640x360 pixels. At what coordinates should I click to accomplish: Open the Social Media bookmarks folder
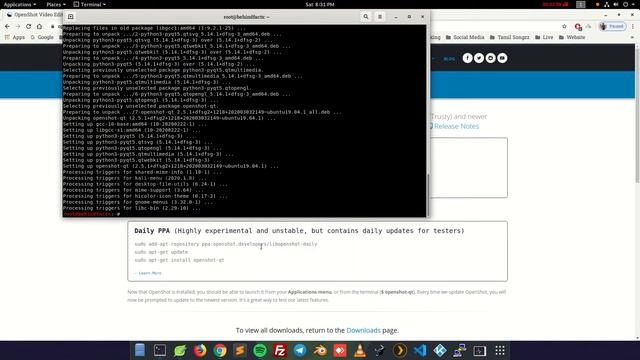[x=464, y=37]
